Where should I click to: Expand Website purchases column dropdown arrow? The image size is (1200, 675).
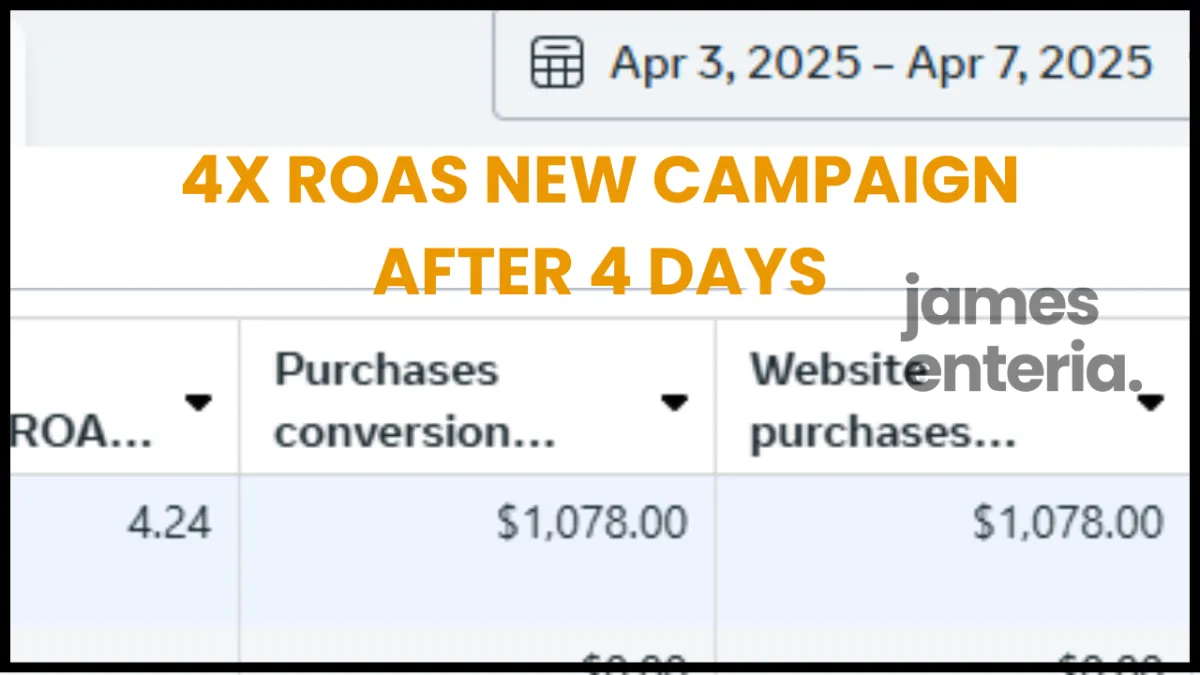1151,402
